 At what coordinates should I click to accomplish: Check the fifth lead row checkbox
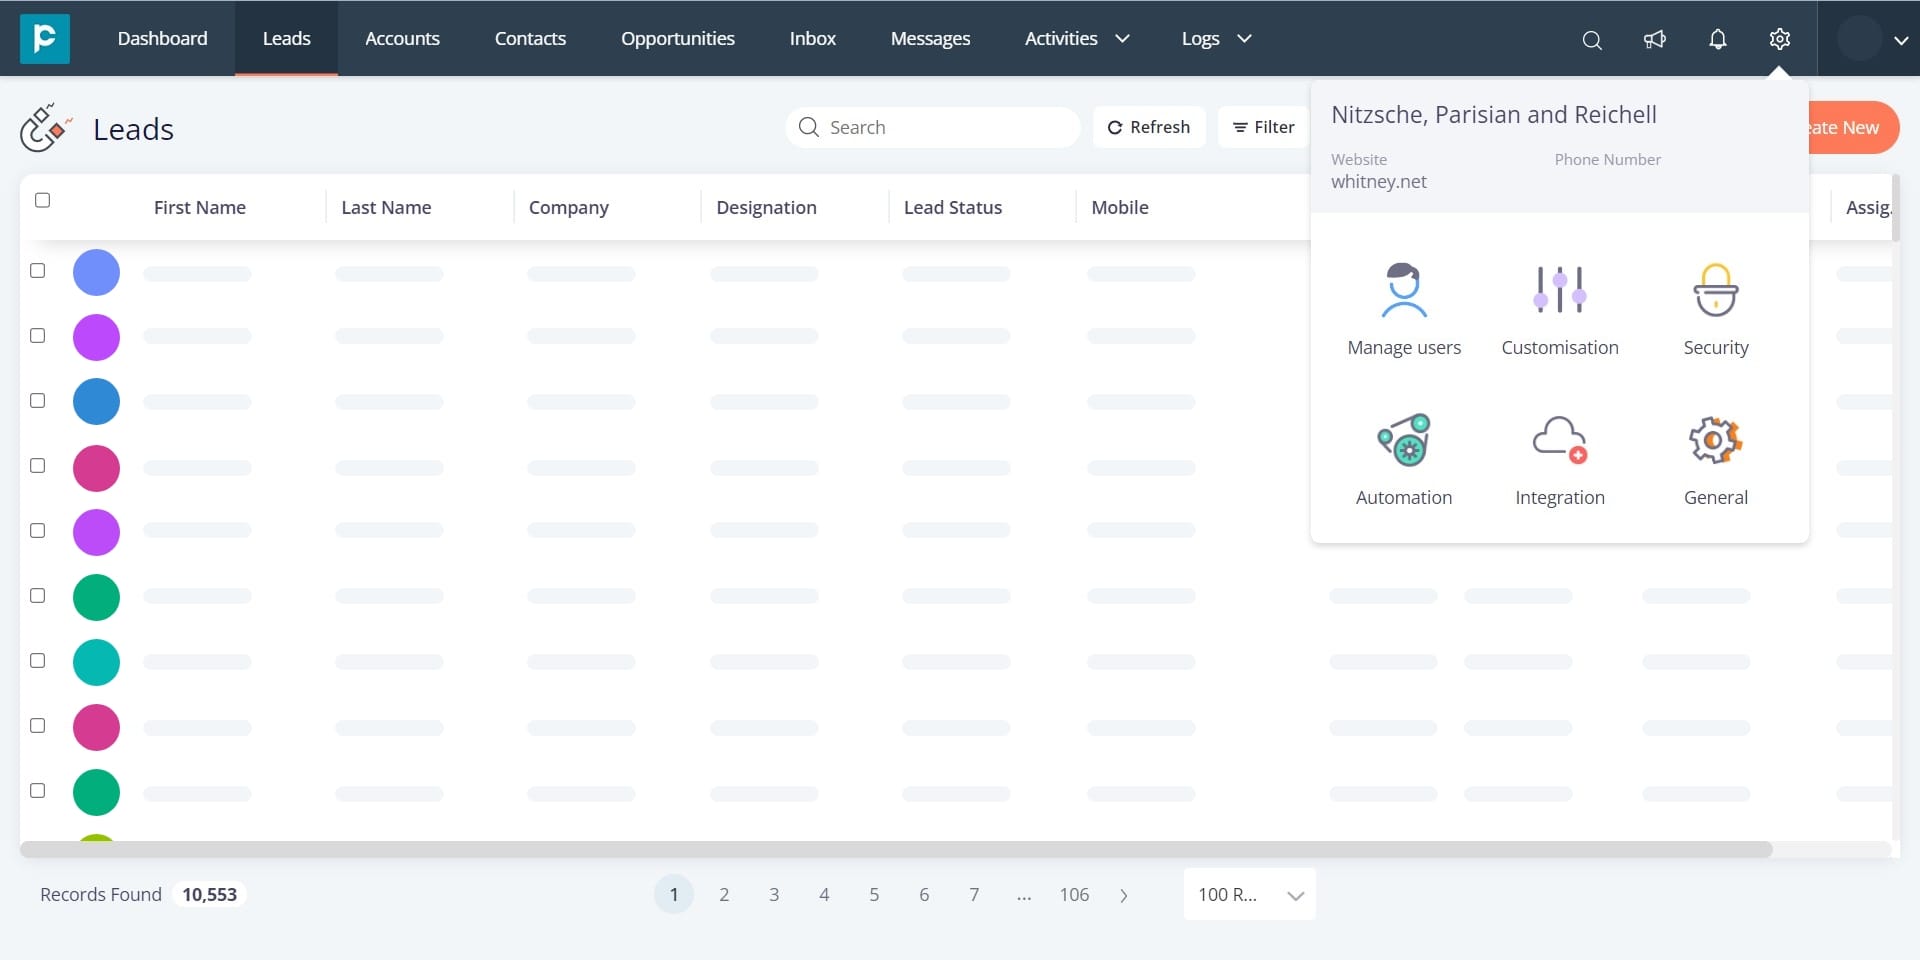(38, 530)
